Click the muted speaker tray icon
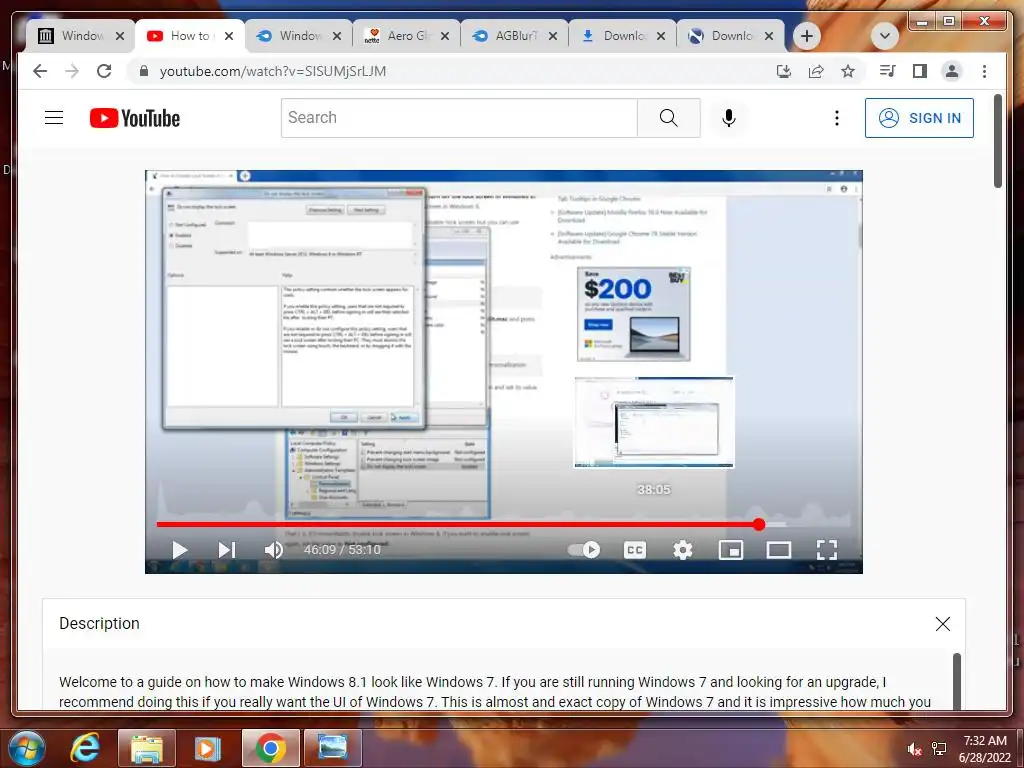The width and height of the screenshot is (1024, 768). [914, 749]
